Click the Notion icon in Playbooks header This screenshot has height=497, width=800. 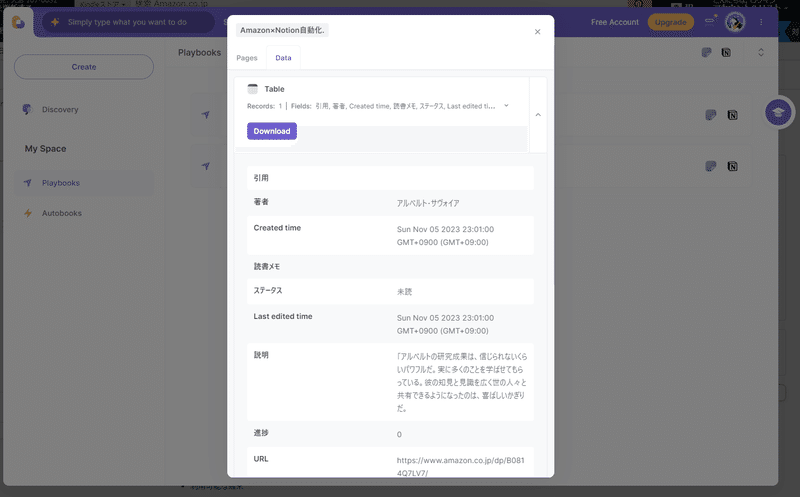[726, 52]
